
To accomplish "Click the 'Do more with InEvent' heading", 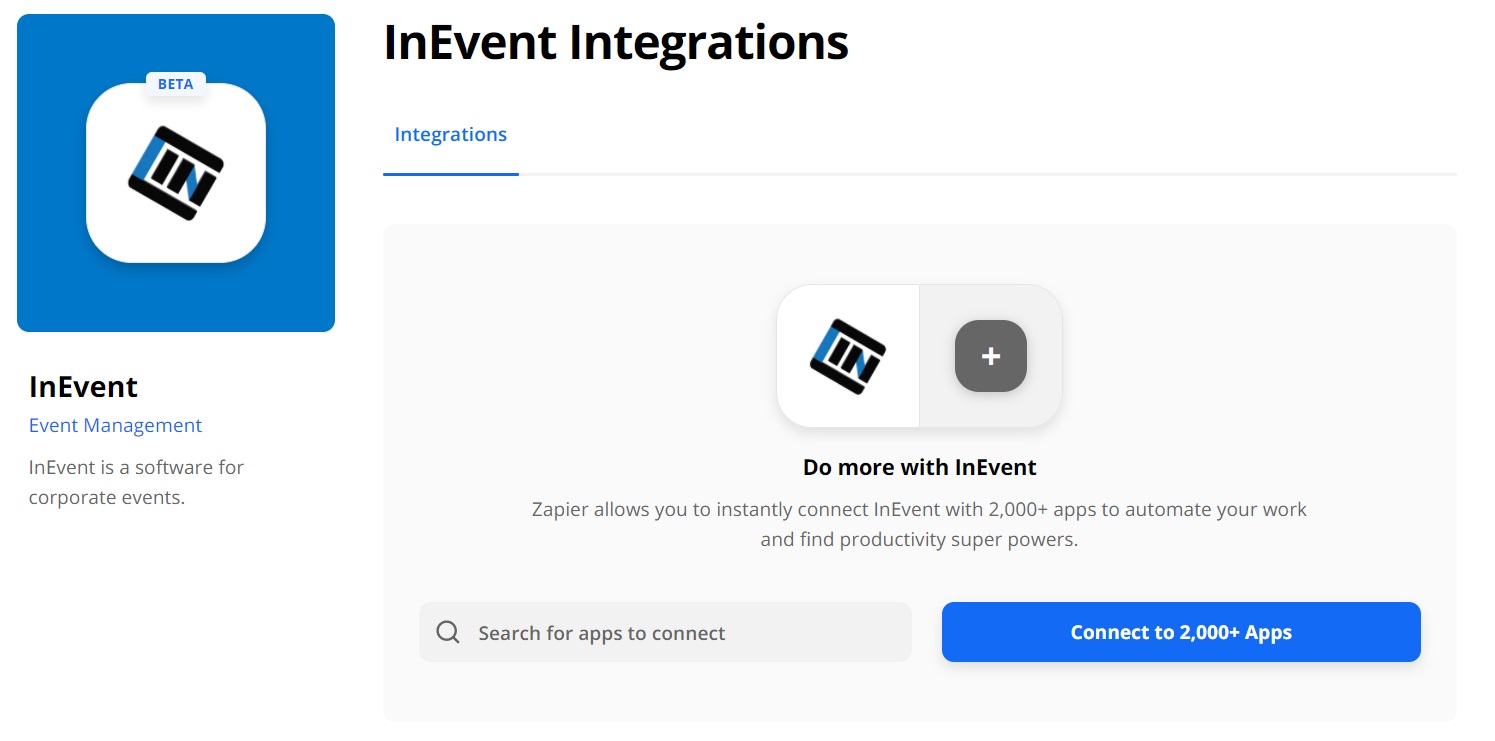I will (x=920, y=467).
